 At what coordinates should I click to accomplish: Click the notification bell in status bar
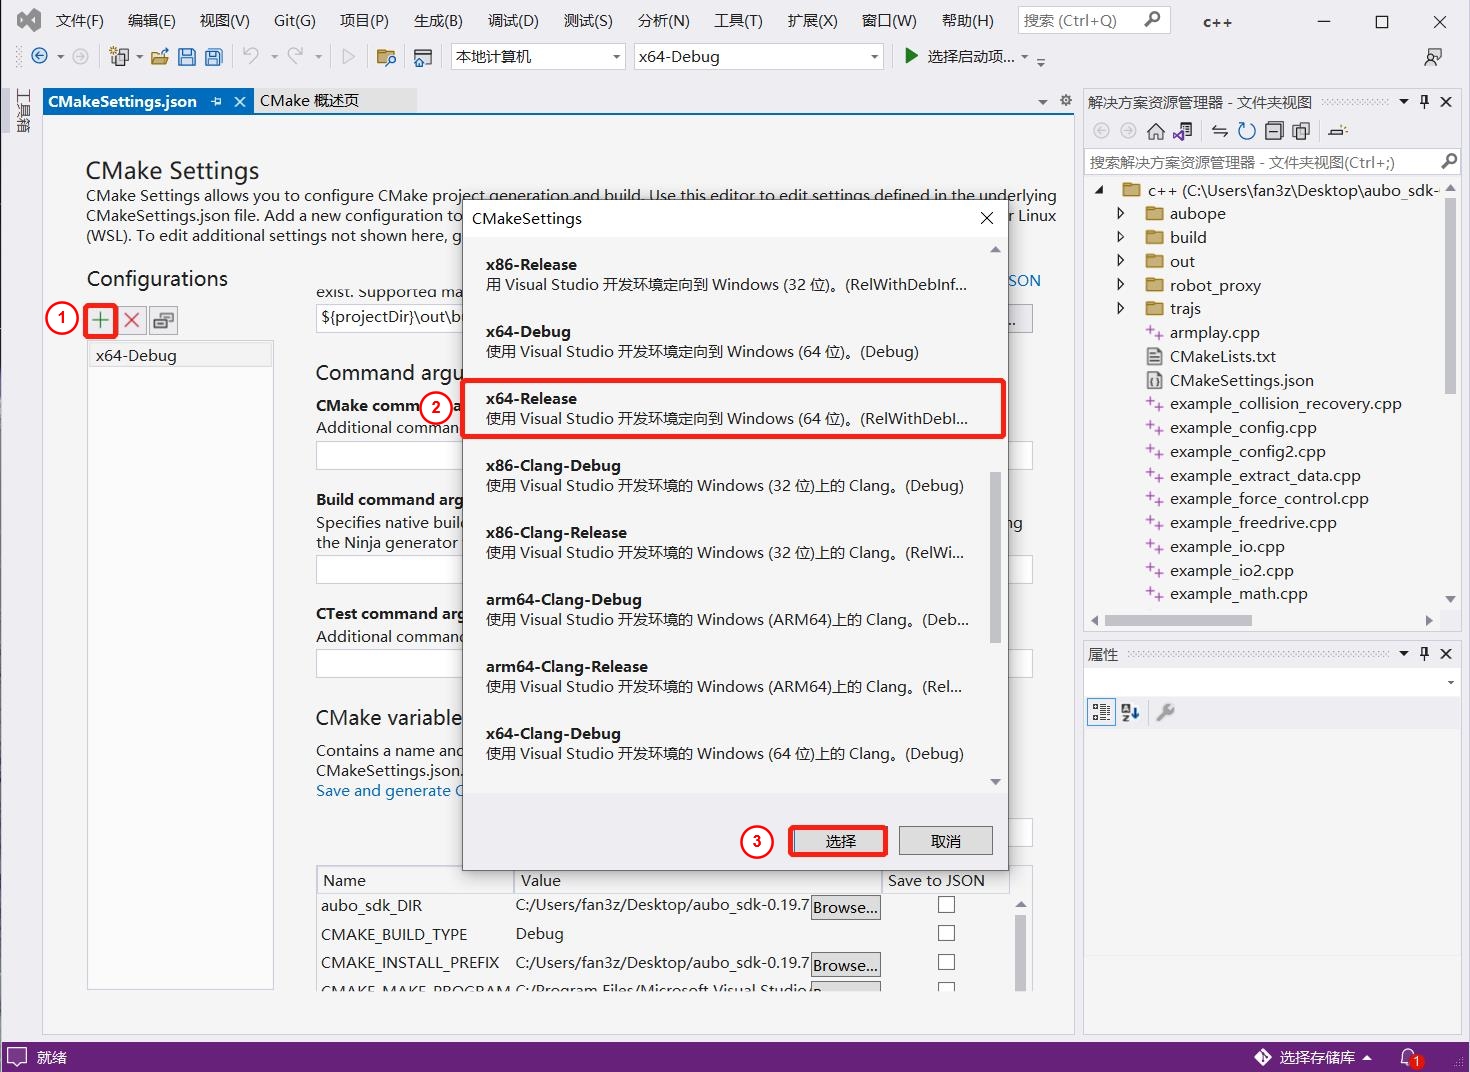click(x=1410, y=1057)
